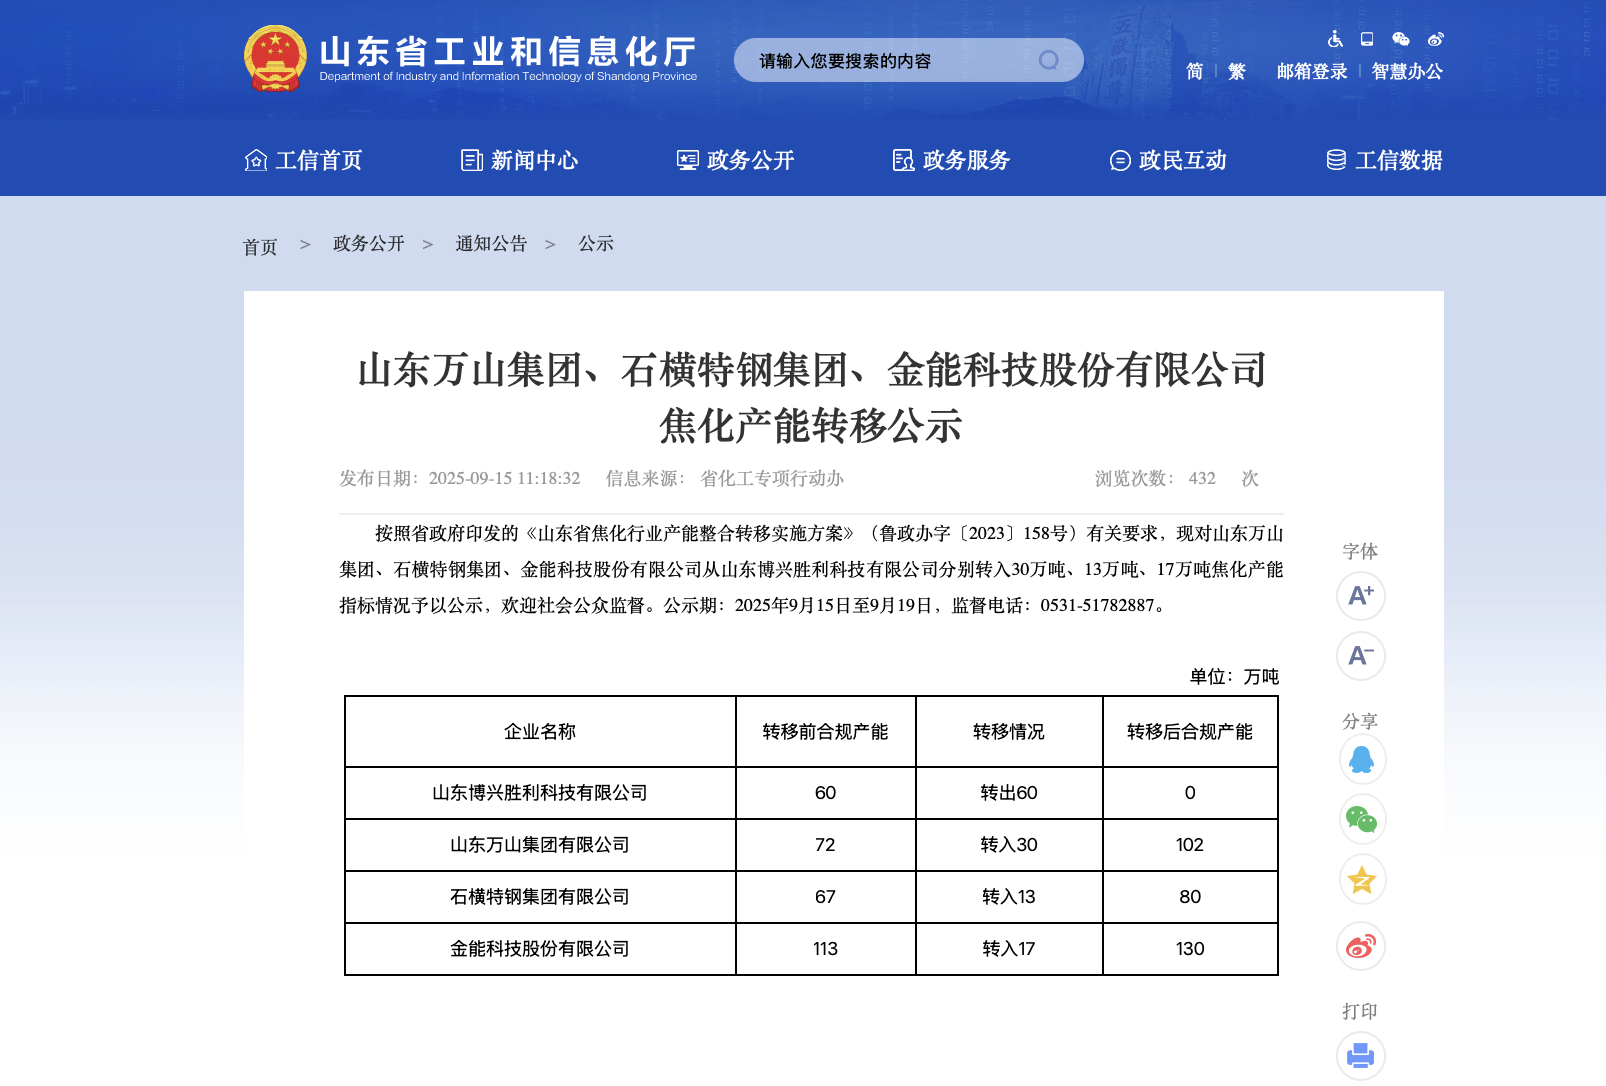Click the search magnifier icon
Image resolution: width=1606 pixels, height=1086 pixels.
[x=1048, y=60]
